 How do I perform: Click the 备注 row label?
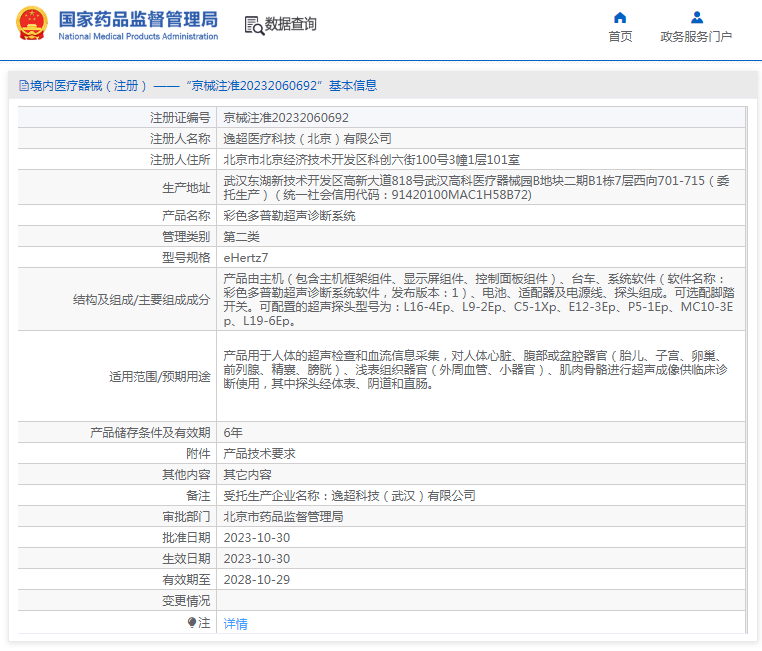(x=198, y=496)
